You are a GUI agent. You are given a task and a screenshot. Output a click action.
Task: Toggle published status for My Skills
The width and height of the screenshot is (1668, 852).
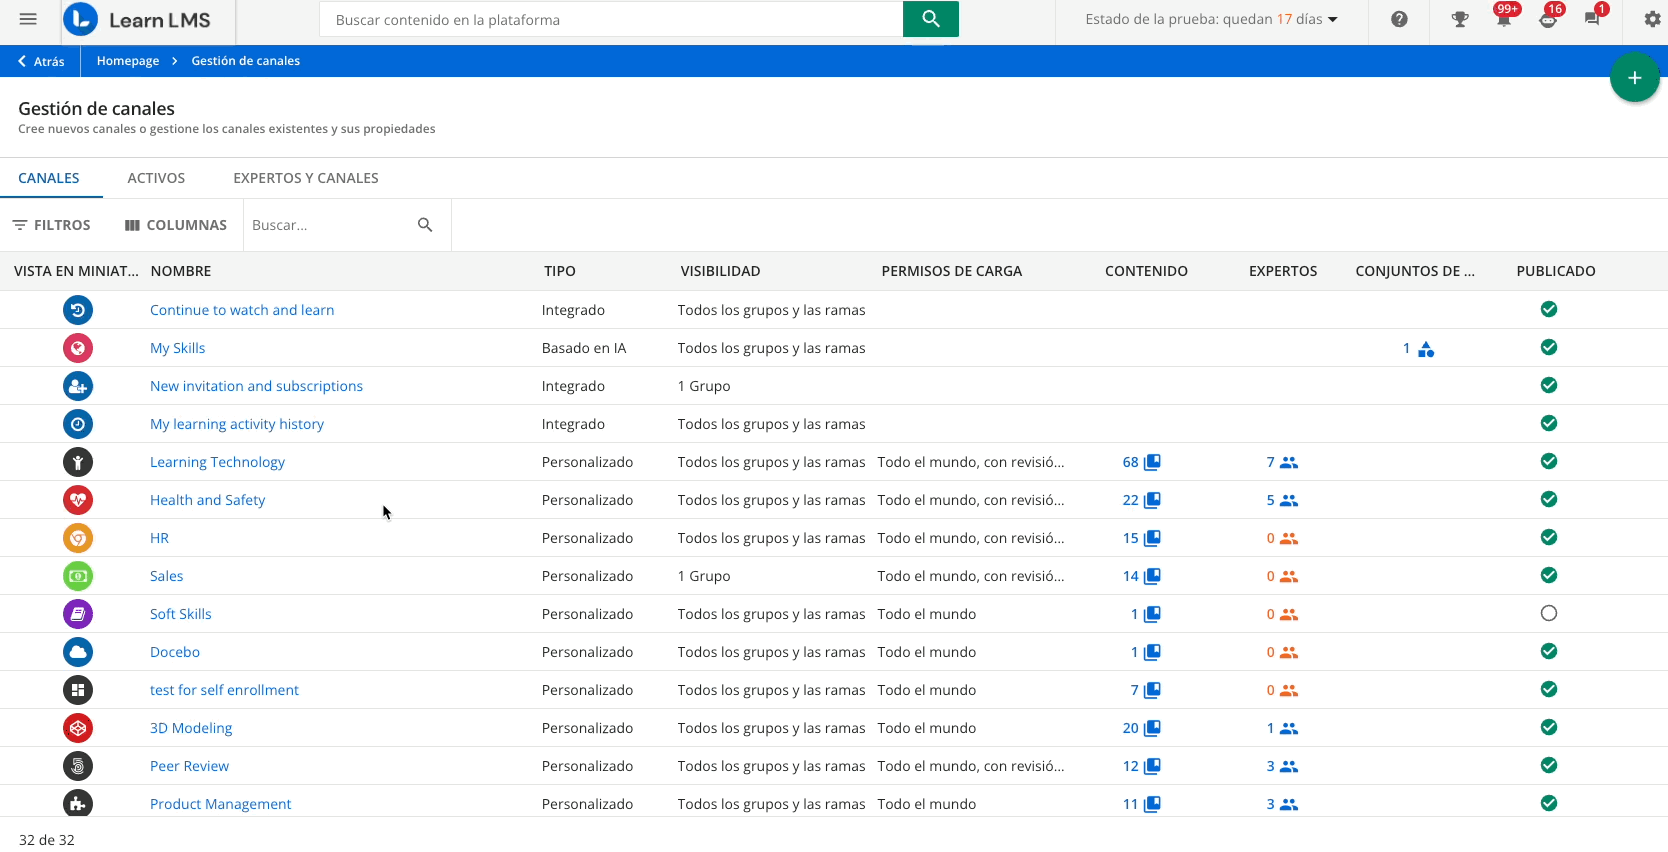(x=1549, y=347)
